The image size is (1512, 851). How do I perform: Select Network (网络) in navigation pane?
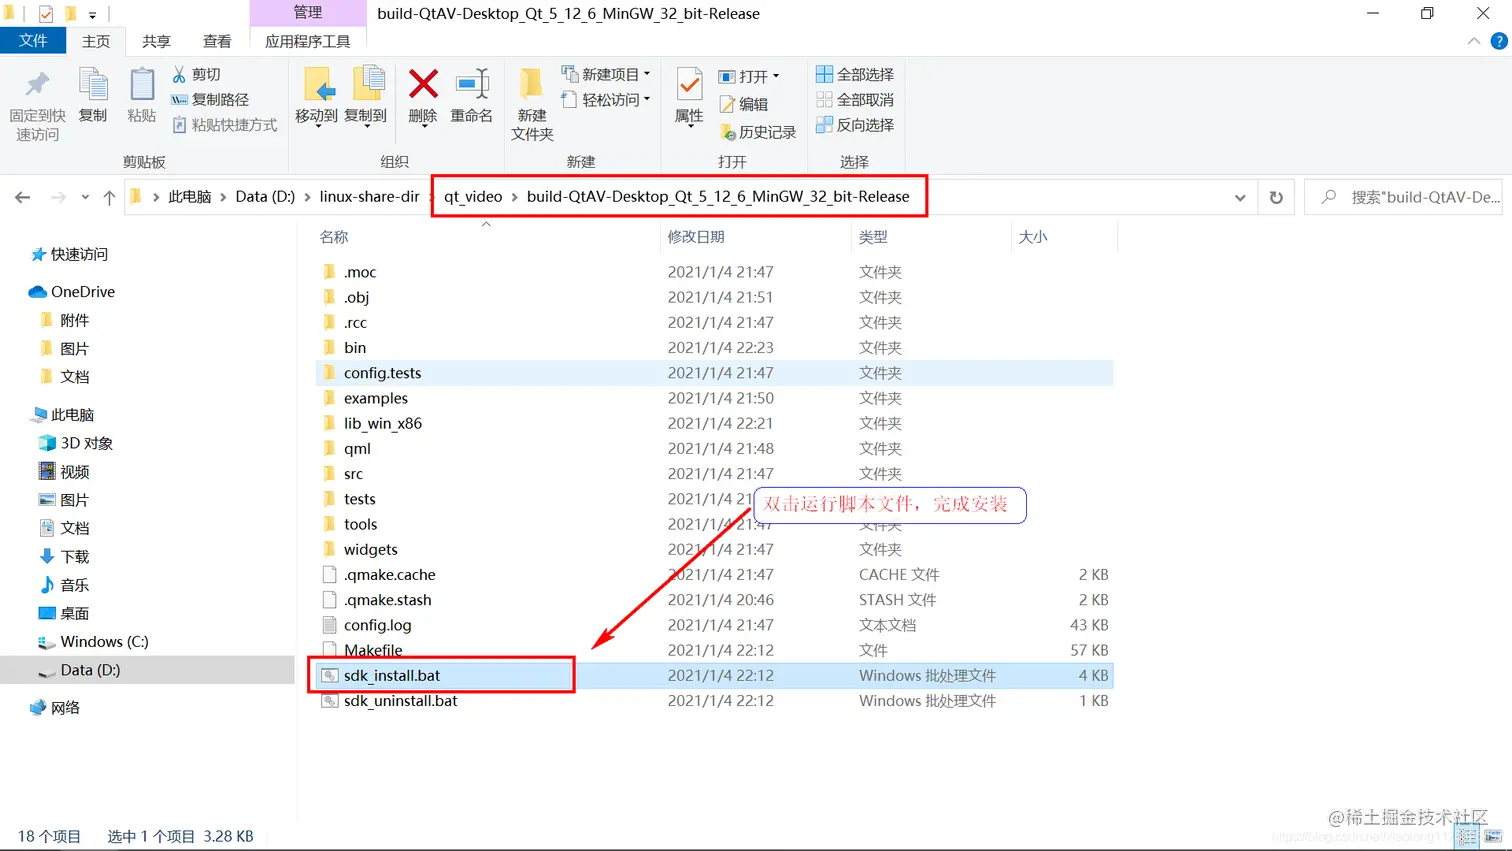pos(55,708)
